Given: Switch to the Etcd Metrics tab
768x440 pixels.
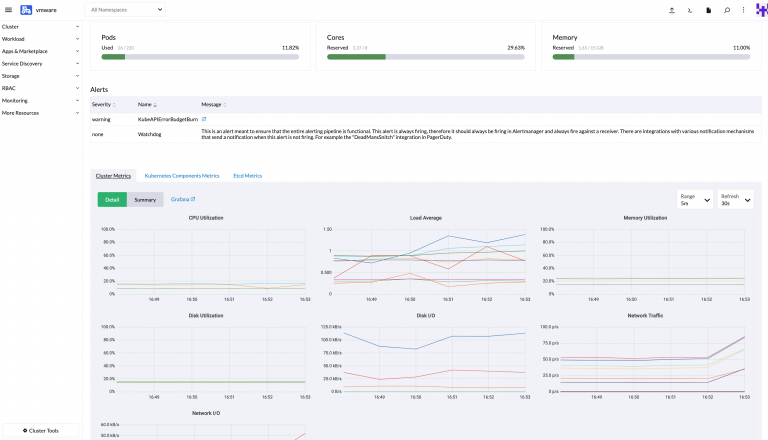Looking at the screenshot, I should (247, 175).
